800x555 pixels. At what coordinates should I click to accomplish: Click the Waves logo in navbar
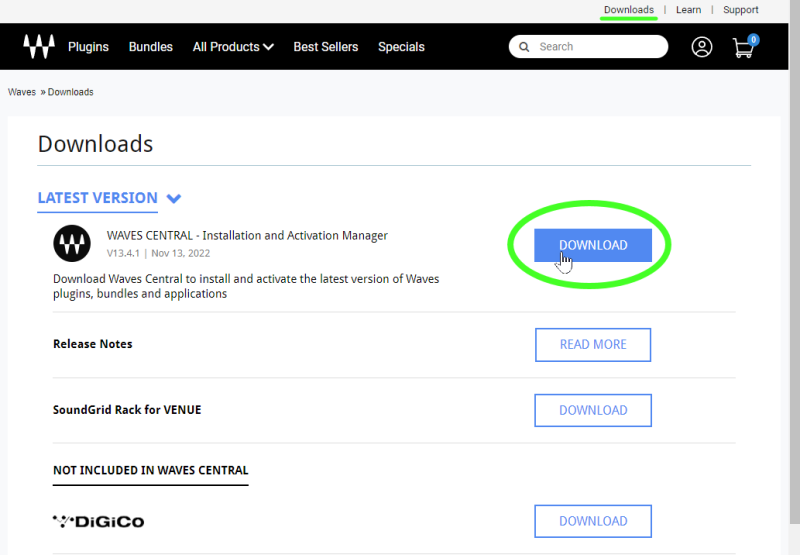39,46
